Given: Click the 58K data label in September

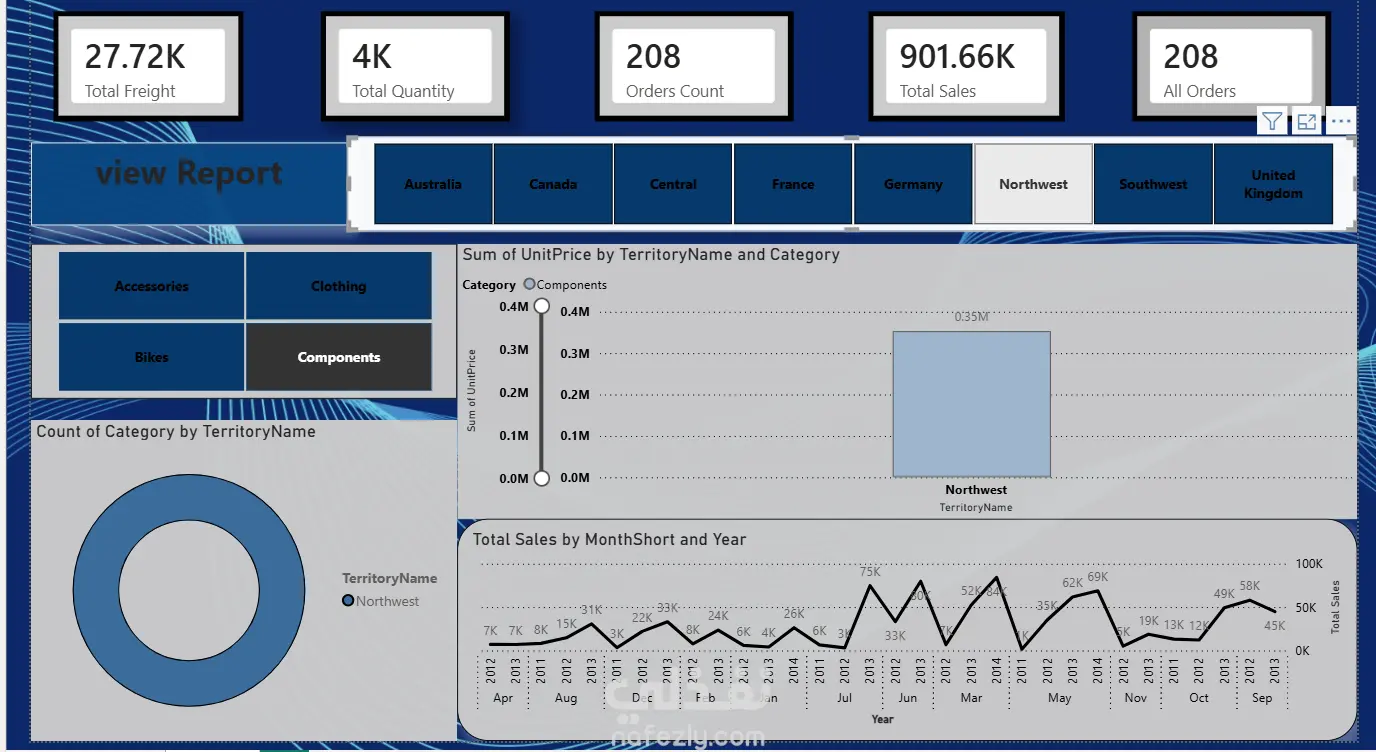Looking at the screenshot, I should (x=1250, y=586).
